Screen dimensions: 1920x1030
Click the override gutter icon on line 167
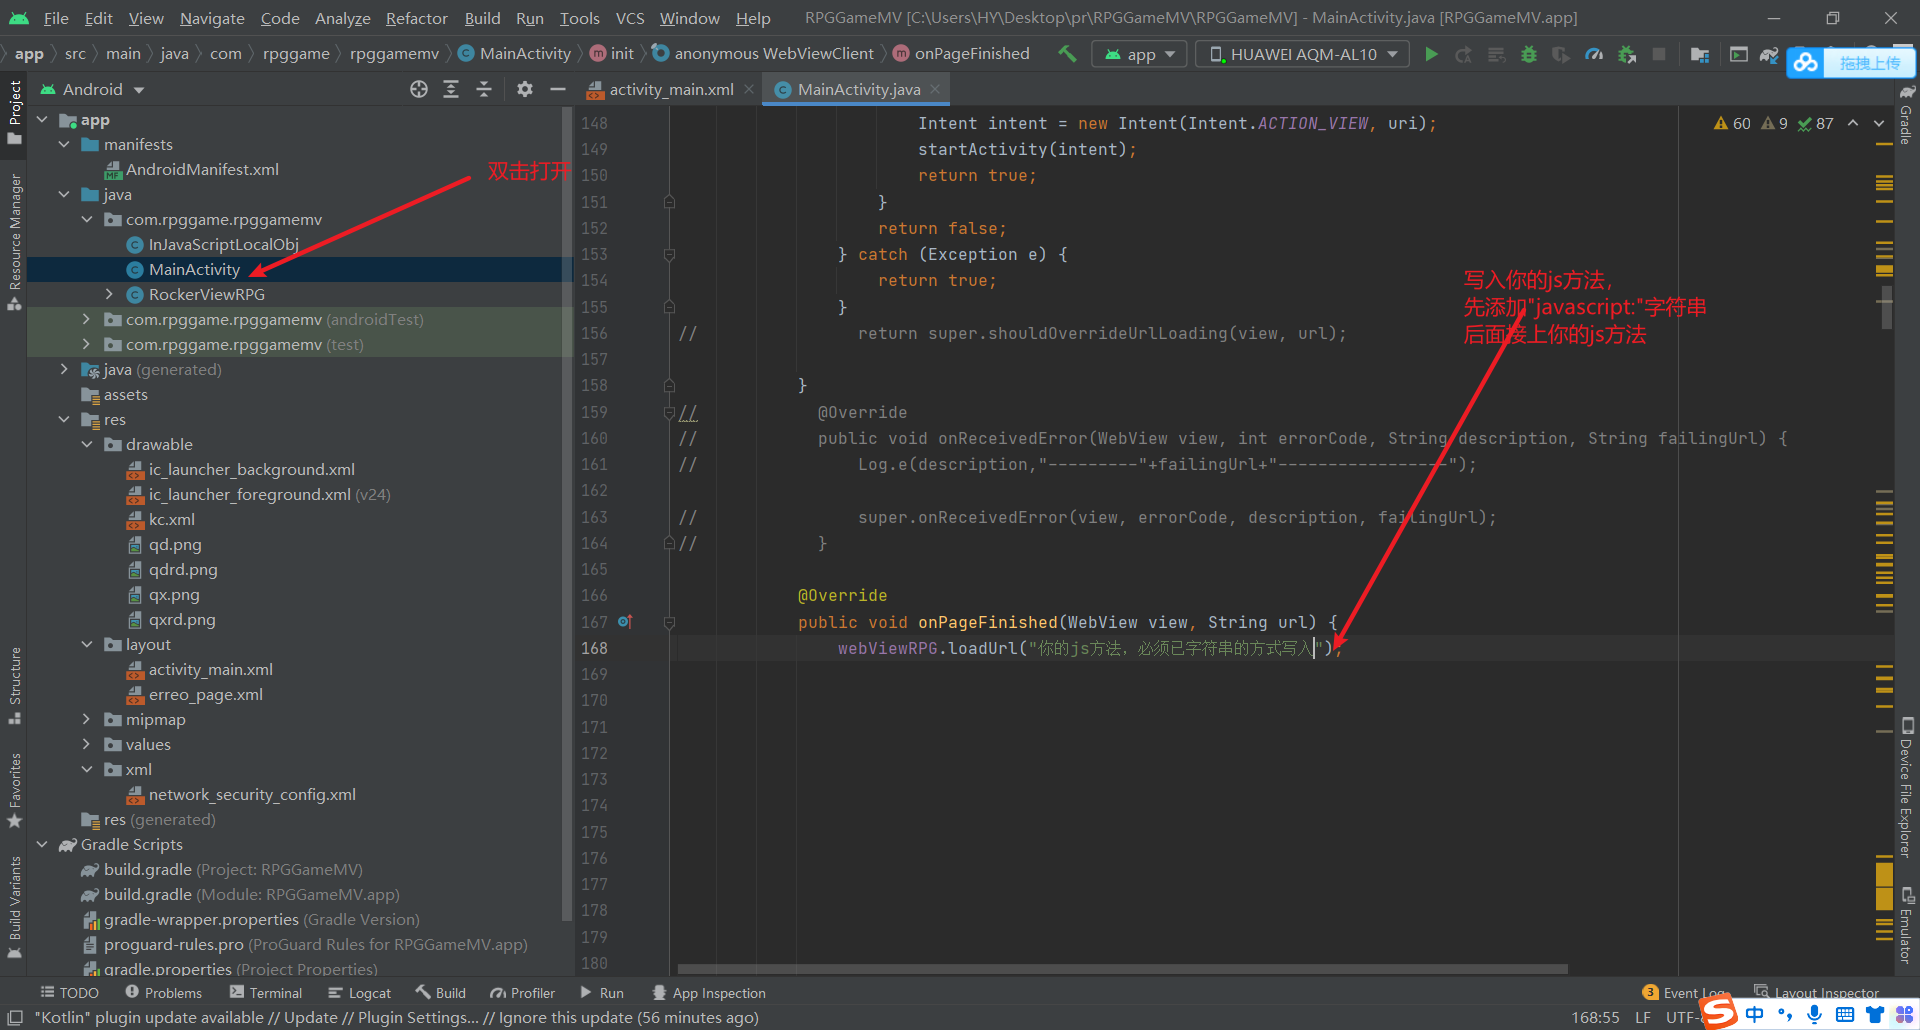pyautogui.click(x=625, y=622)
